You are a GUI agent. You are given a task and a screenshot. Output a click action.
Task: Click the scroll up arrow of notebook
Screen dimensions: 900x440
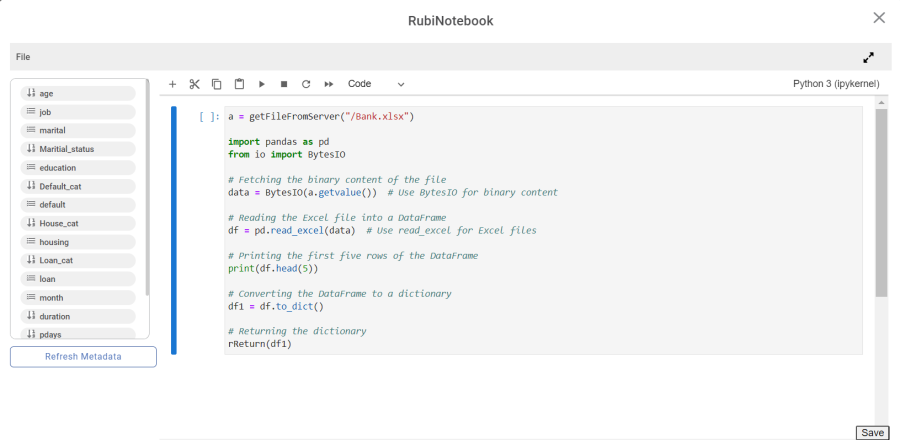click(881, 102)
